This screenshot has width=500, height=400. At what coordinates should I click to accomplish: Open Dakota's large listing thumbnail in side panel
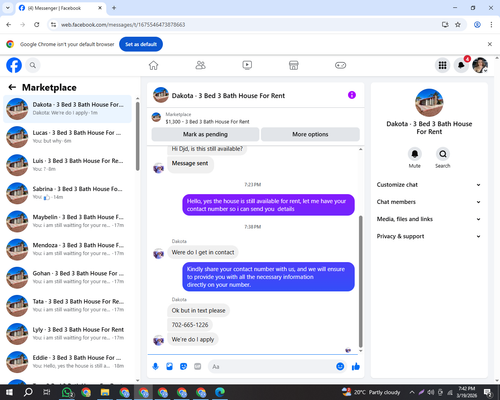point(429,103)
